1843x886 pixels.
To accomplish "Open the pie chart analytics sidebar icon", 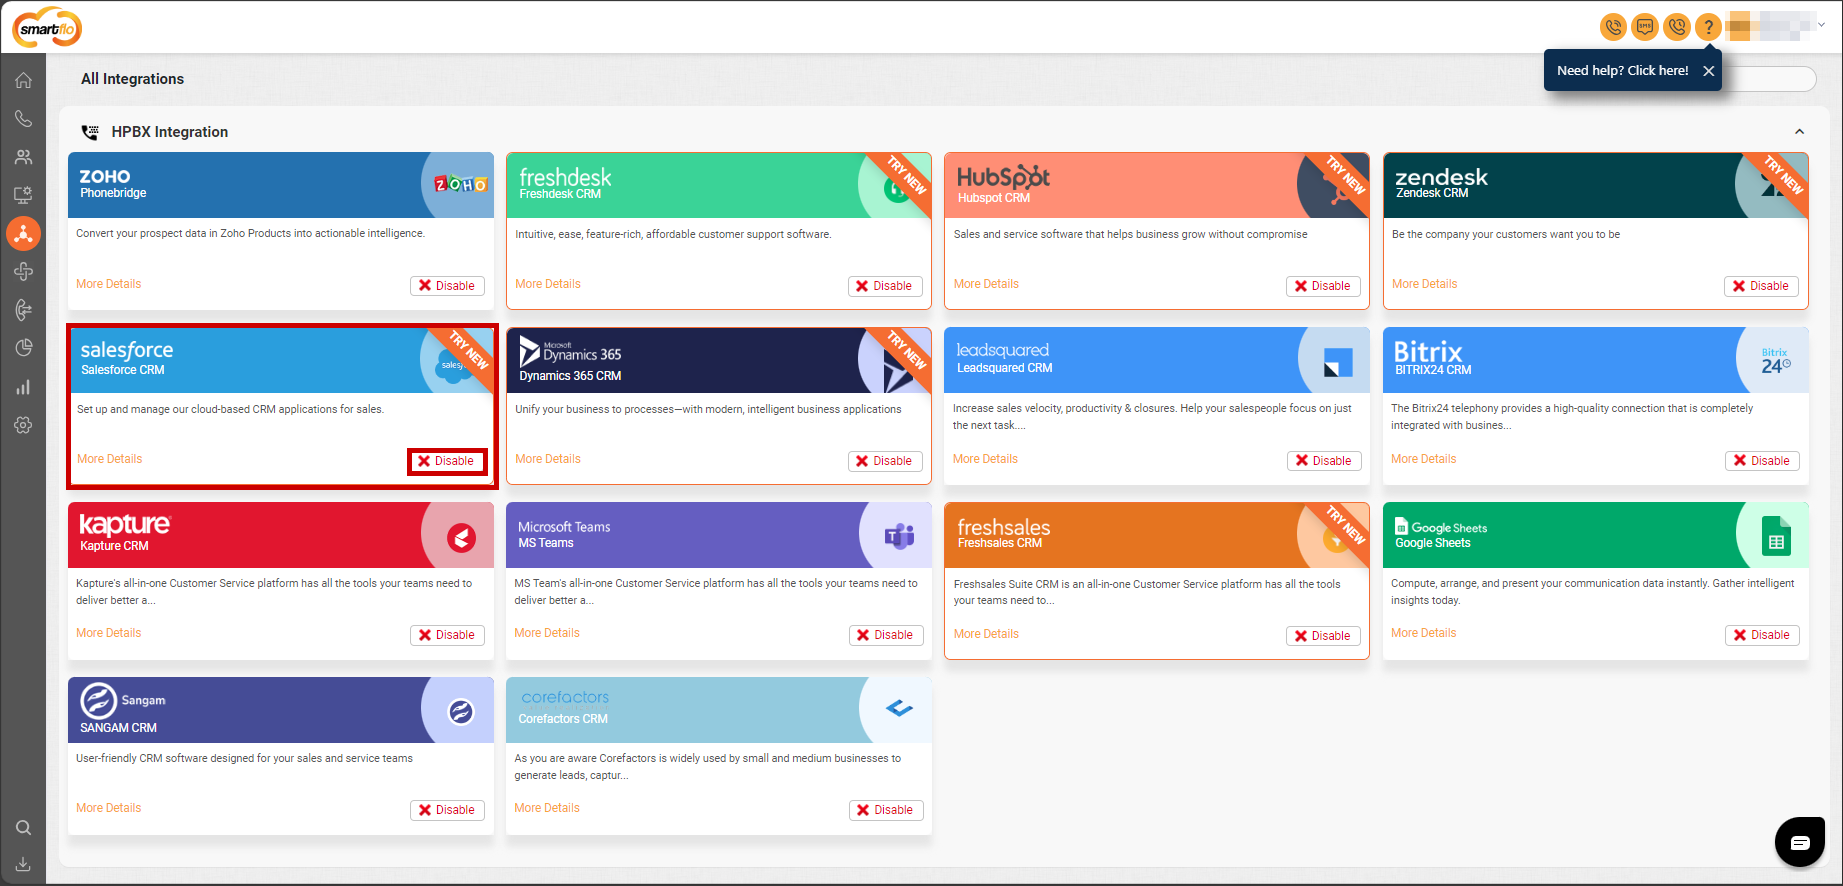I will 23,348.
